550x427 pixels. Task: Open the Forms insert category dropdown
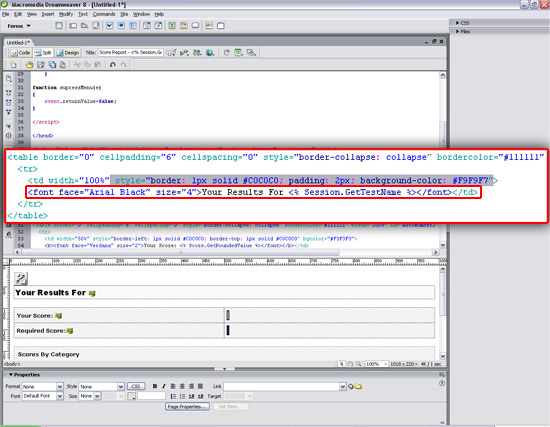(19, 26)
